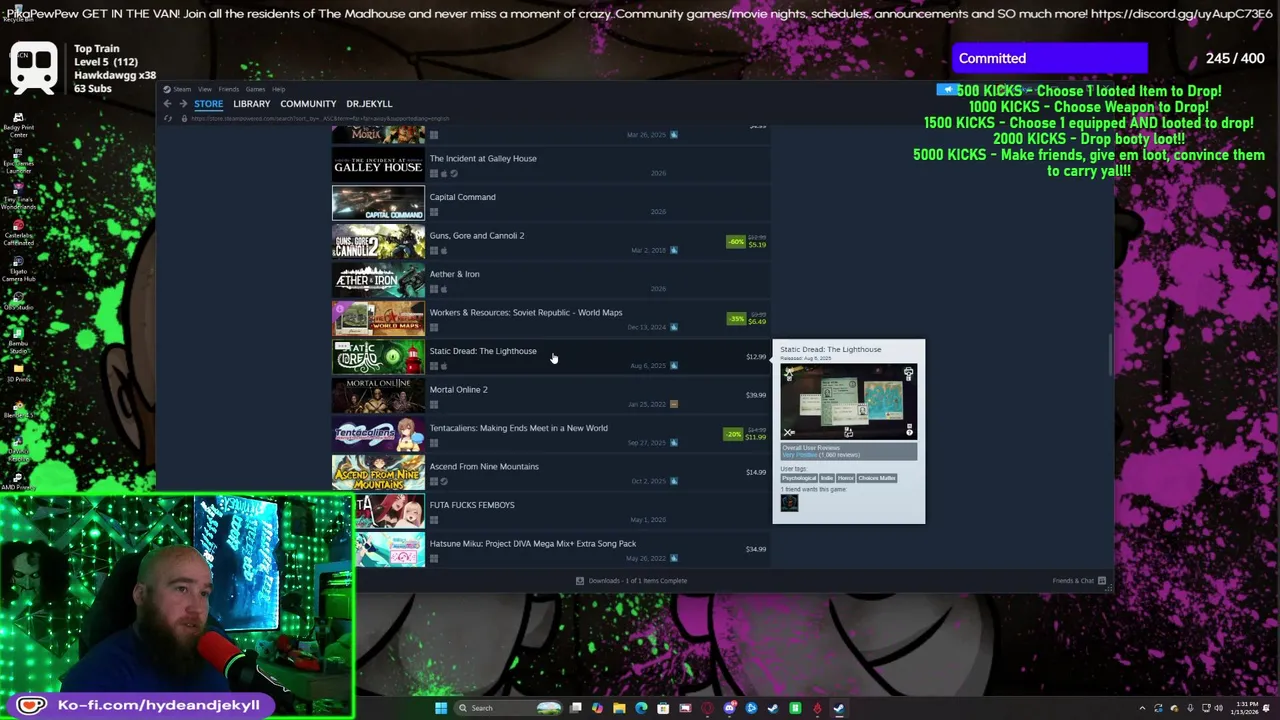This screenshot has width=1280, height=720.
Task: Open Static Dread: The Lighthouse listing
Action: [551, 357]
